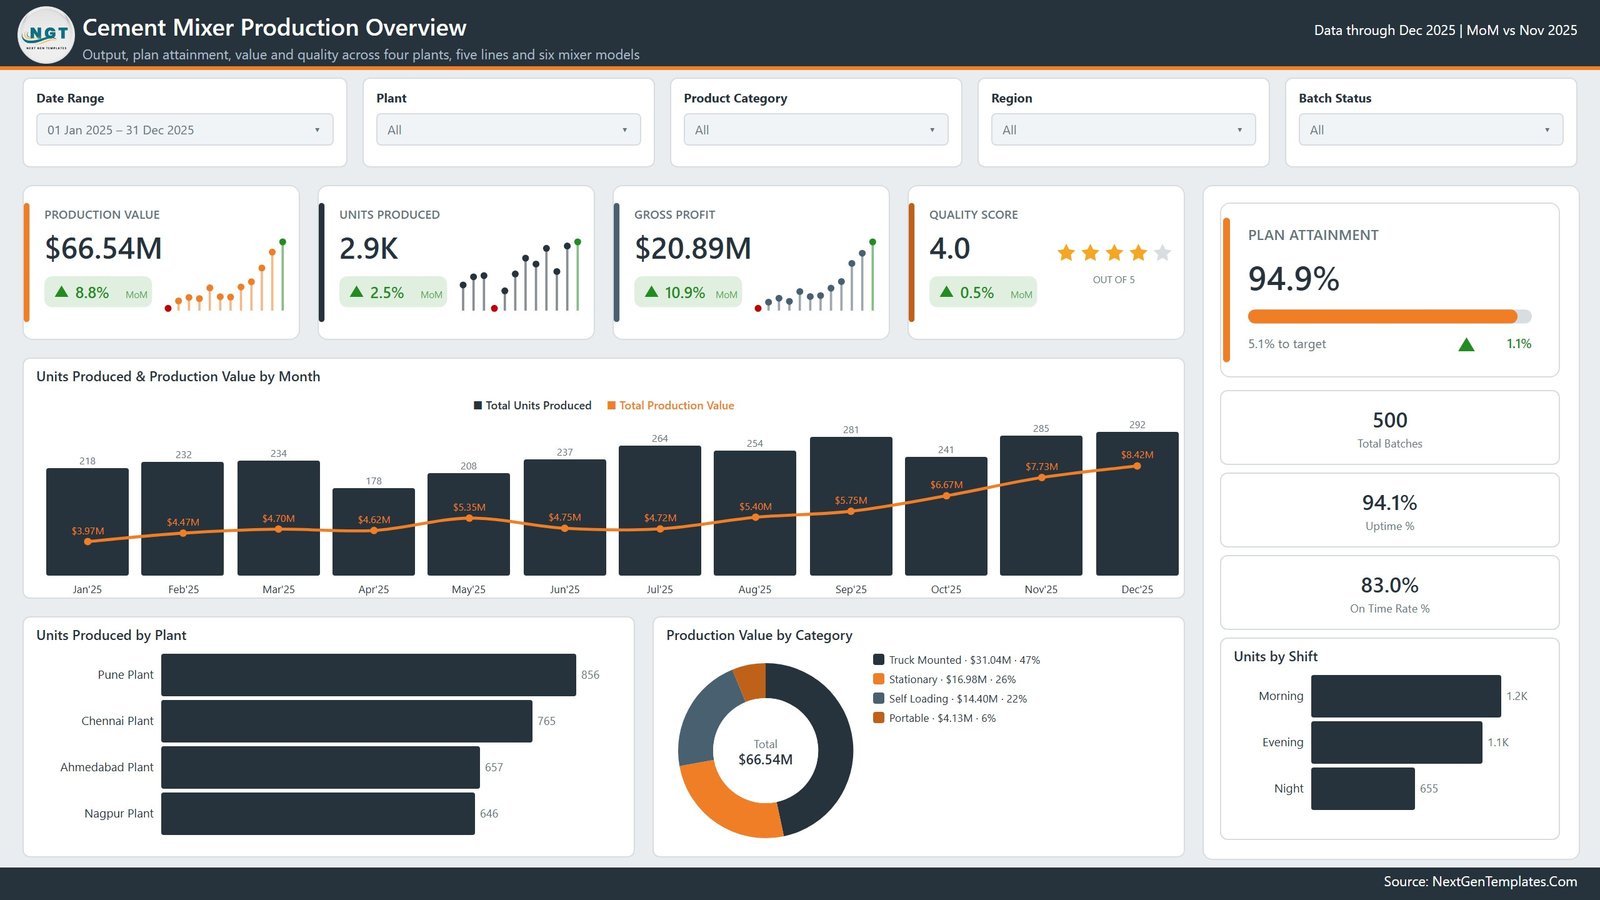Select the Sep'25 bar showing 281 units

(851, 506)
